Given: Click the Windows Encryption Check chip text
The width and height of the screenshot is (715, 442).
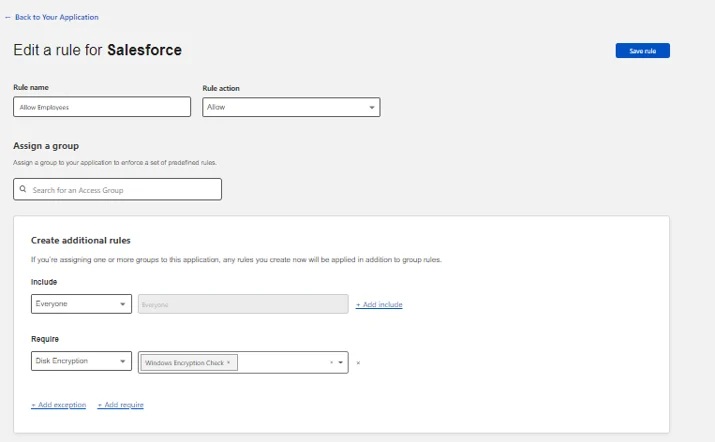Looking at the screenshot, I should [x=184, y=363].
